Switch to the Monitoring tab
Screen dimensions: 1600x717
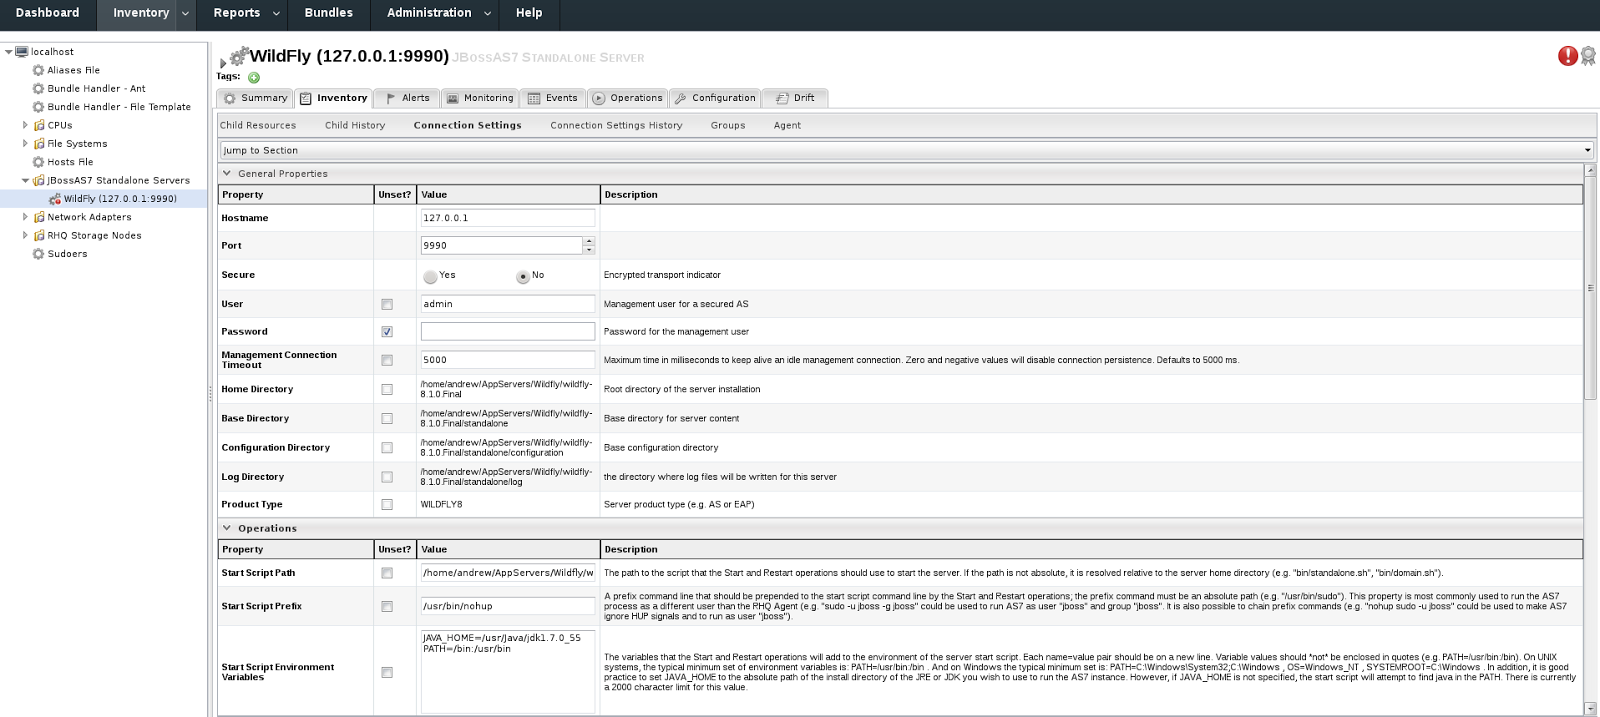479,98
